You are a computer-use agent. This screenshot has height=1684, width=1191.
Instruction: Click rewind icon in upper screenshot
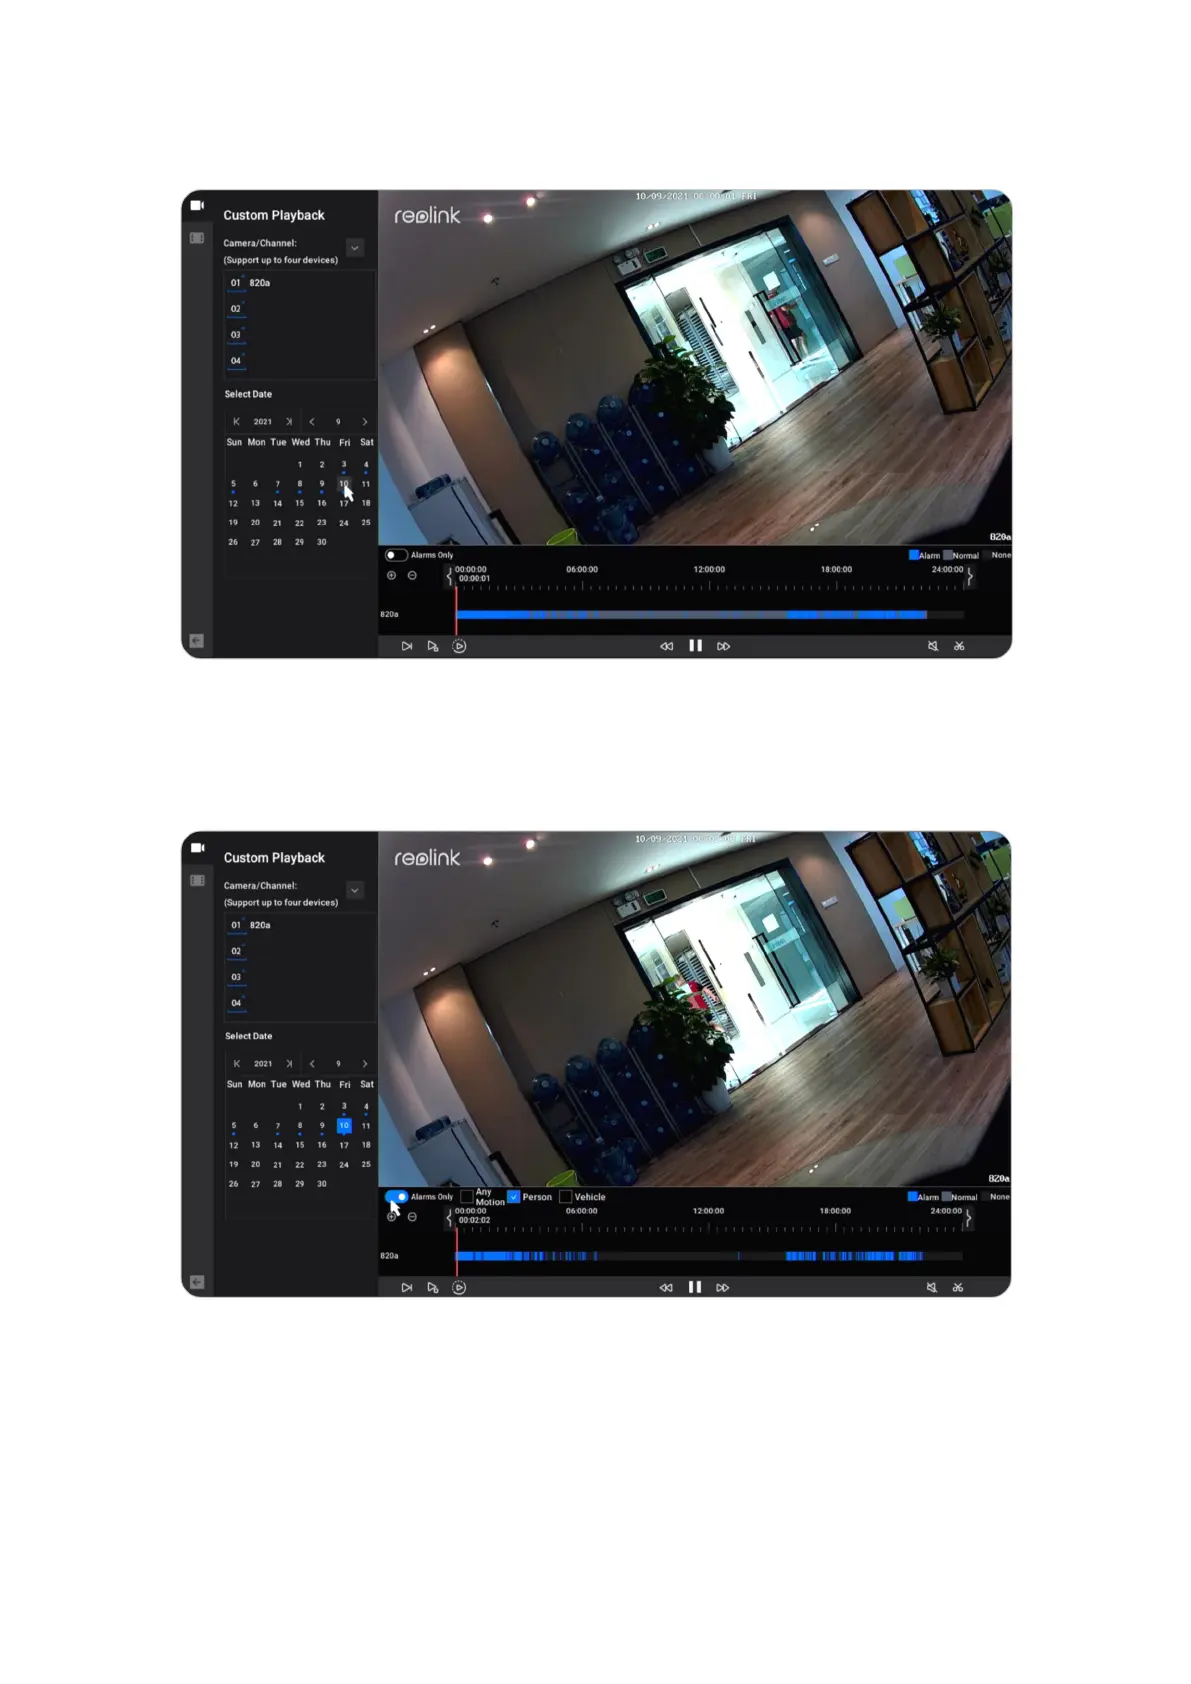pos(667,646)
